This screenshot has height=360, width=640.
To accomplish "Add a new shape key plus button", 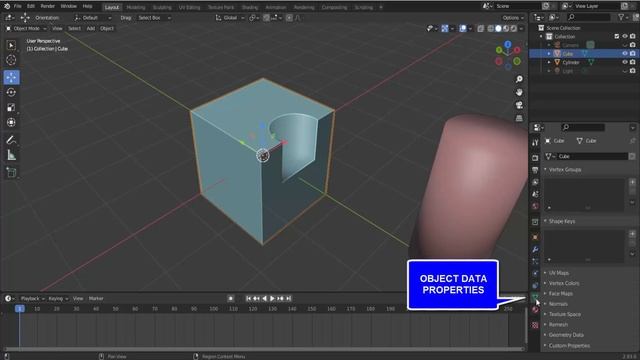I will click(x=632, y=234).
